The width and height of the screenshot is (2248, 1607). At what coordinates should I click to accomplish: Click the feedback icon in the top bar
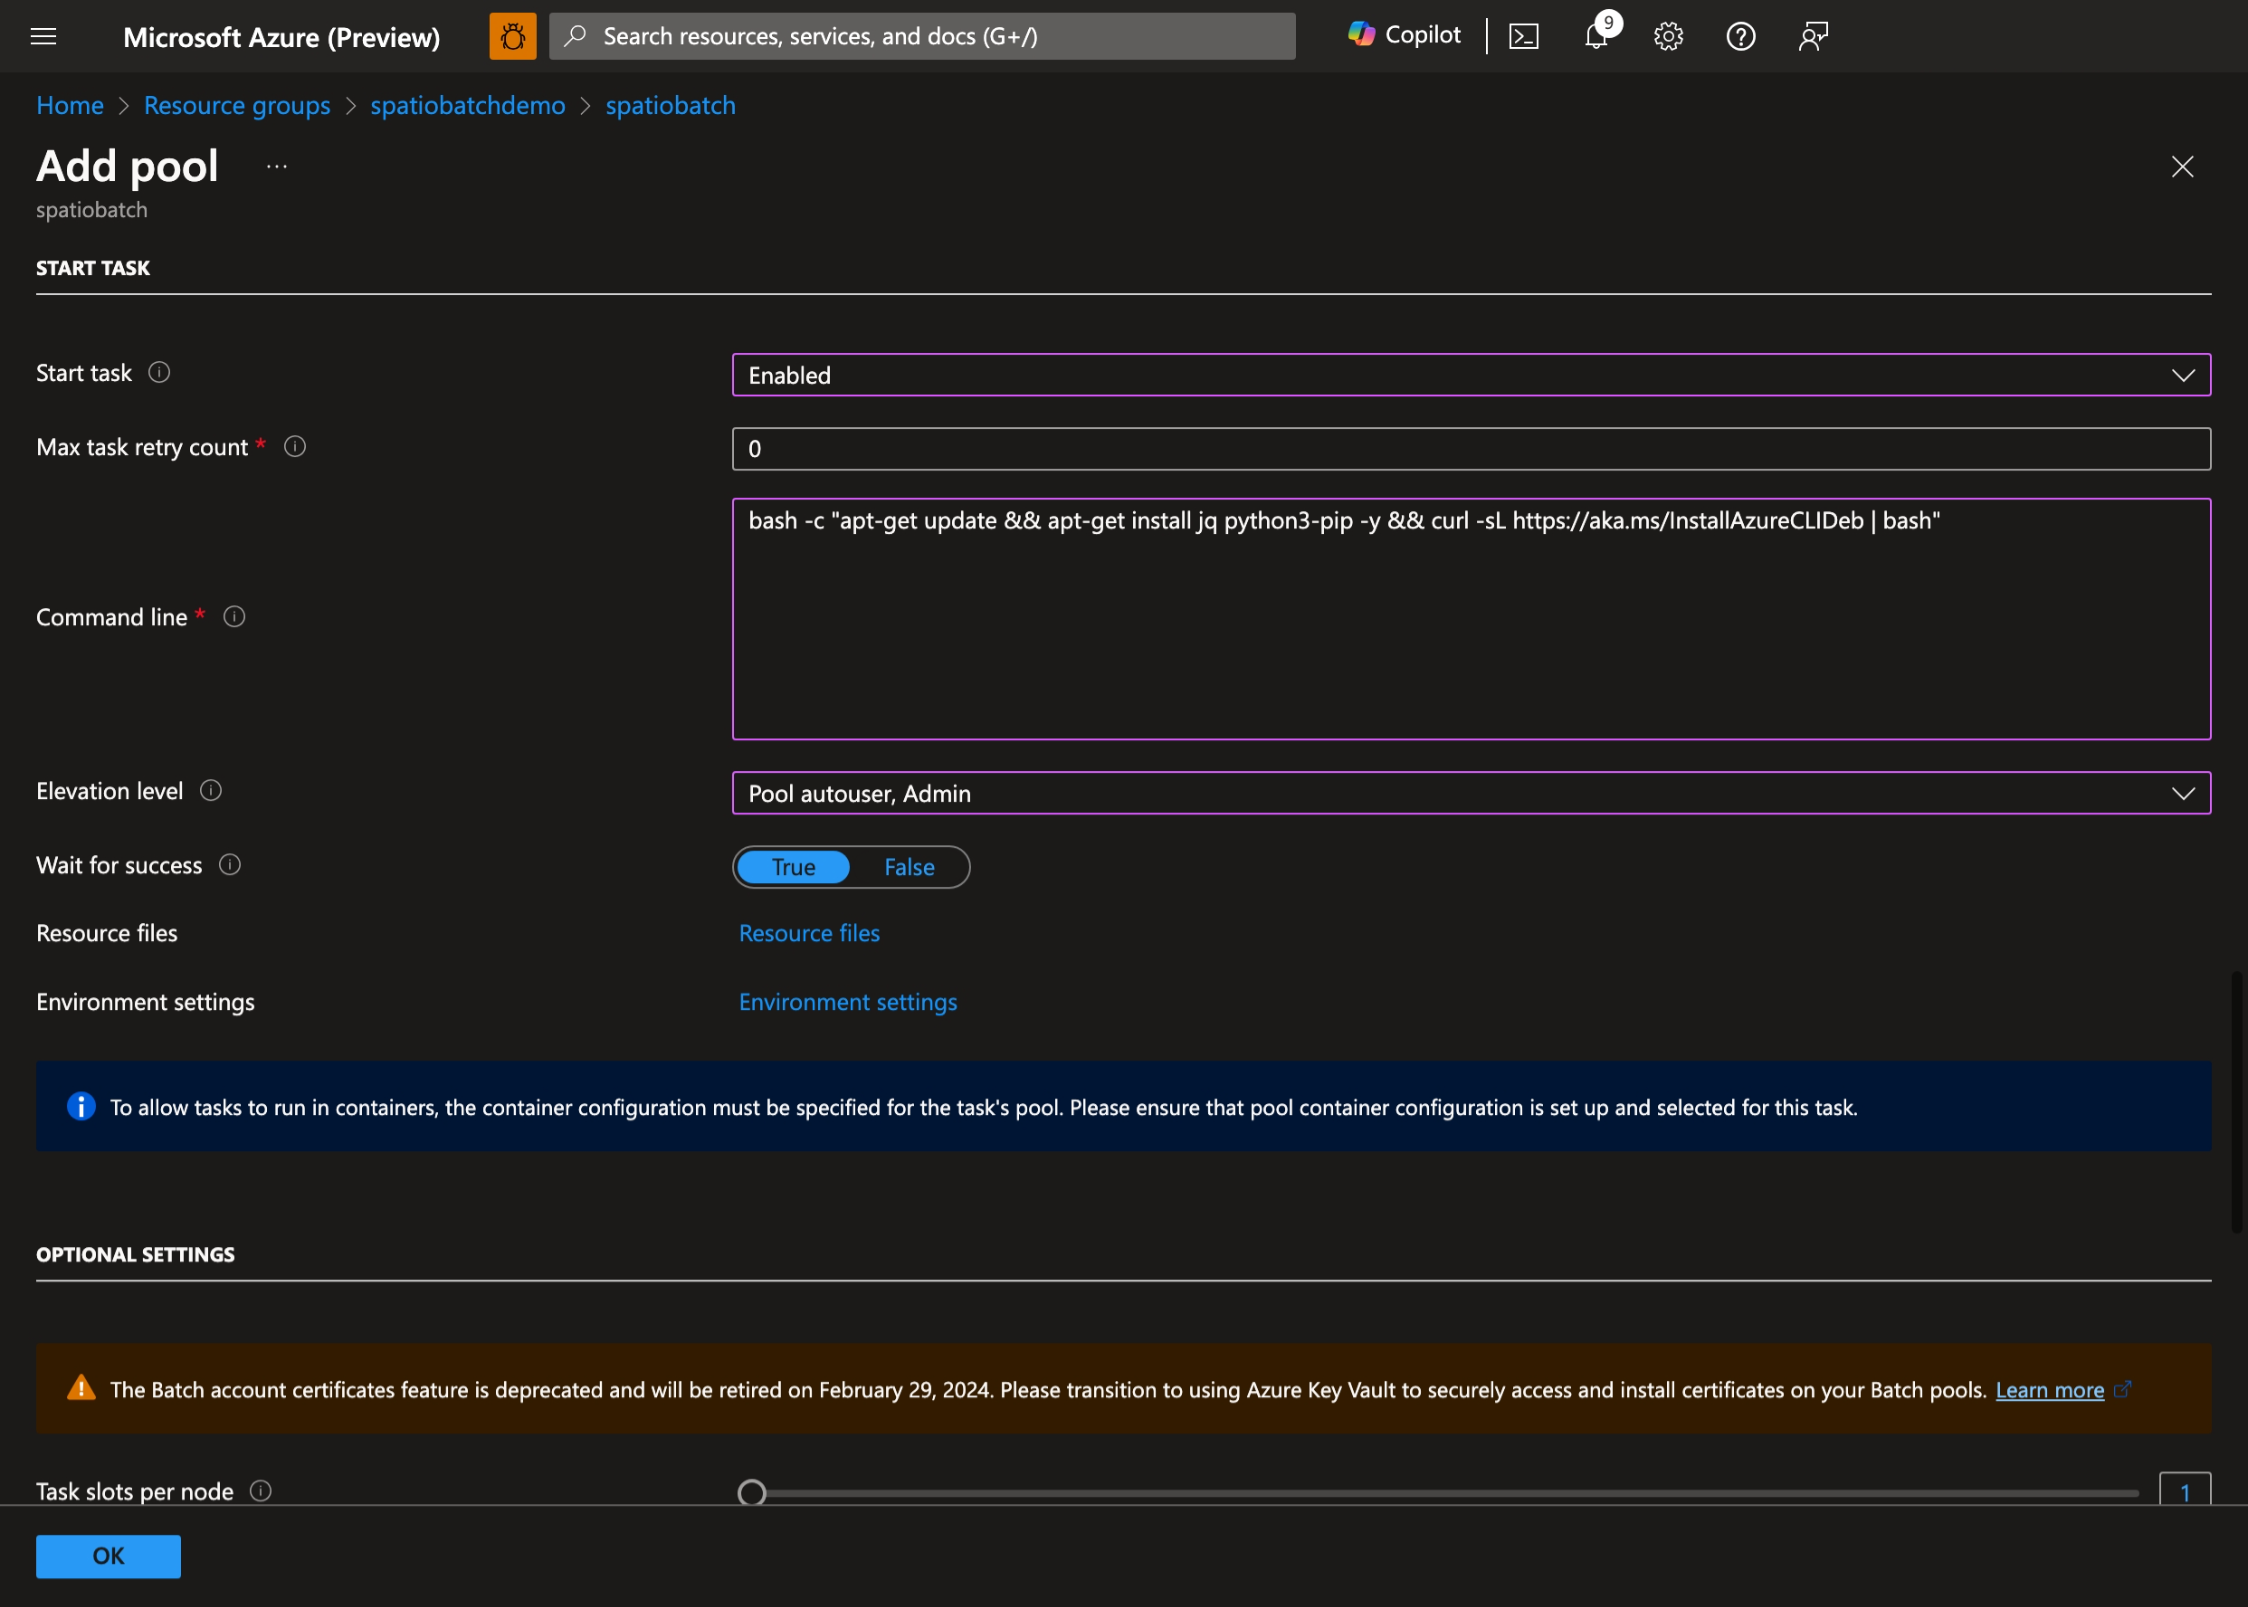[1811, 36]
